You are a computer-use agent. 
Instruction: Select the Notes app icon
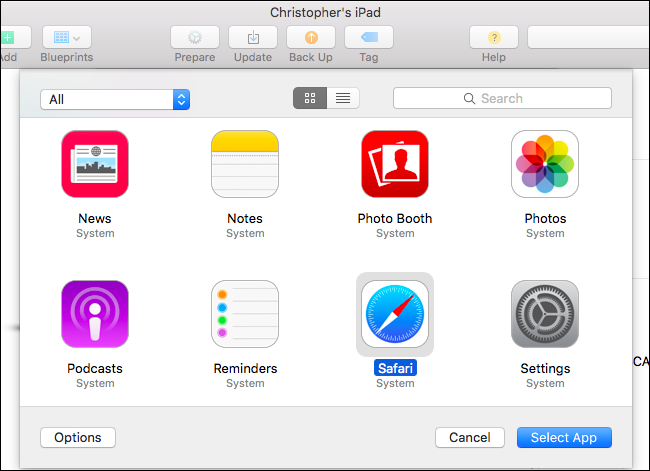pyautogui.click(x=245, y=164)
